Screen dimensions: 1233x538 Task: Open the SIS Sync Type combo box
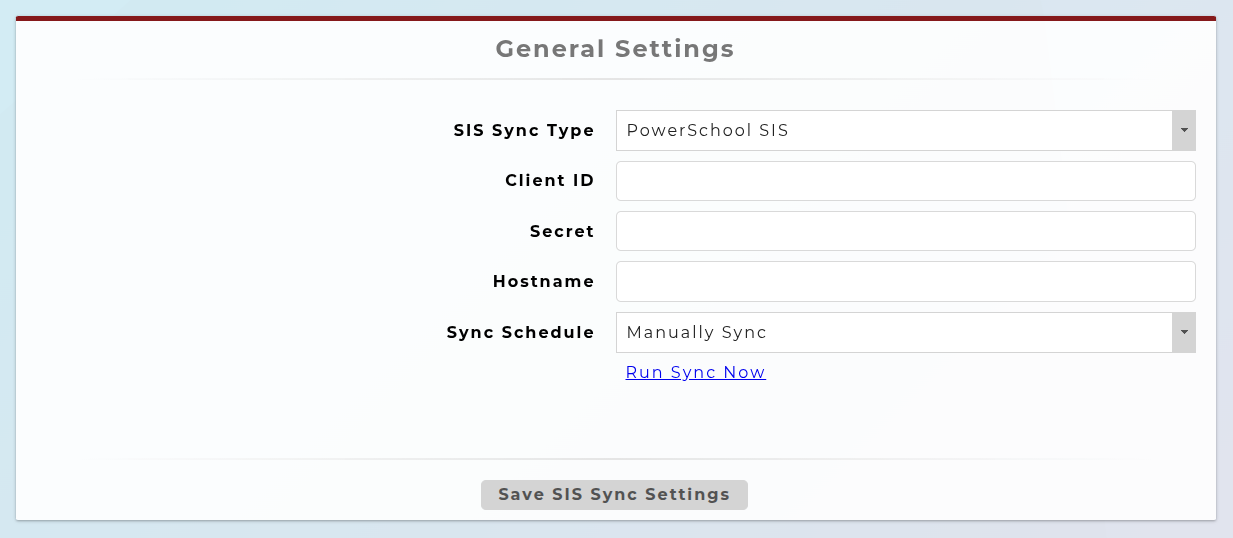(x=905, y=130)
